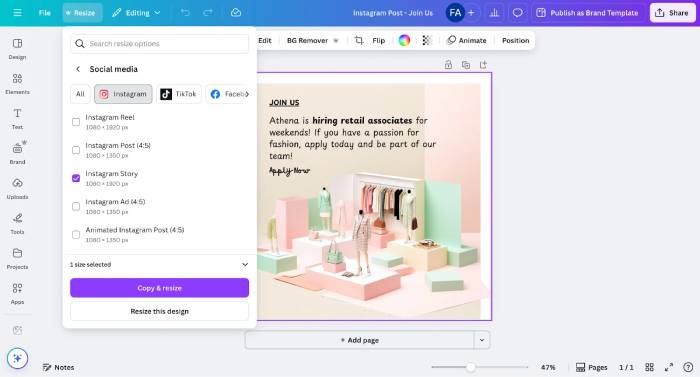Select the Text tool in sidebar
The width and height of the screenshot is (700, 377).
click(x=17, y=118)
